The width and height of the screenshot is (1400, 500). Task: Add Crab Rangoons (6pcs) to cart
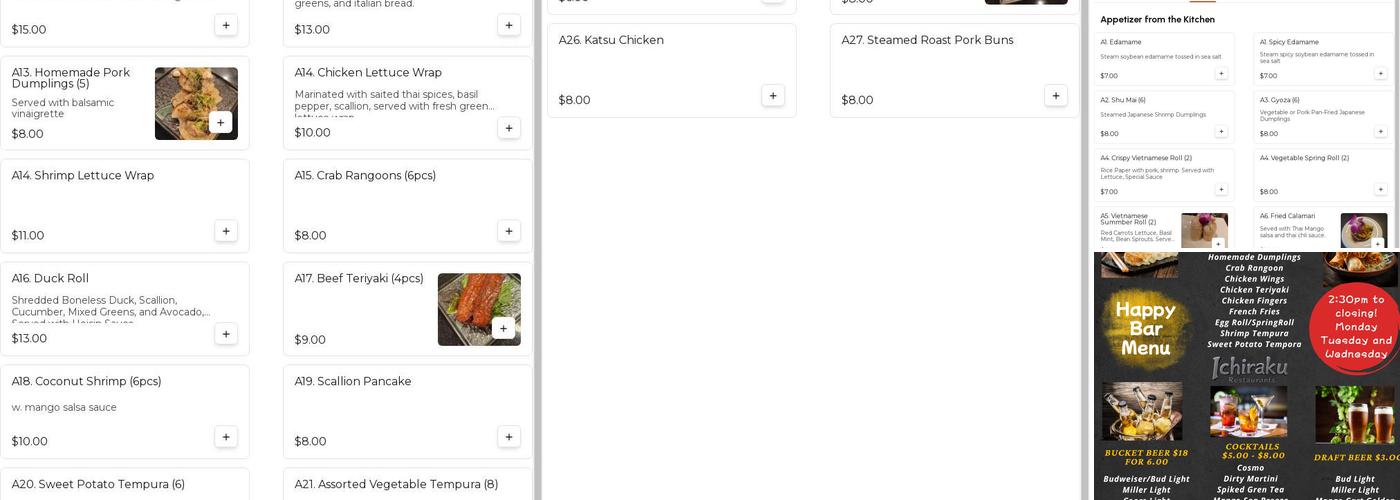click(508, 231)
